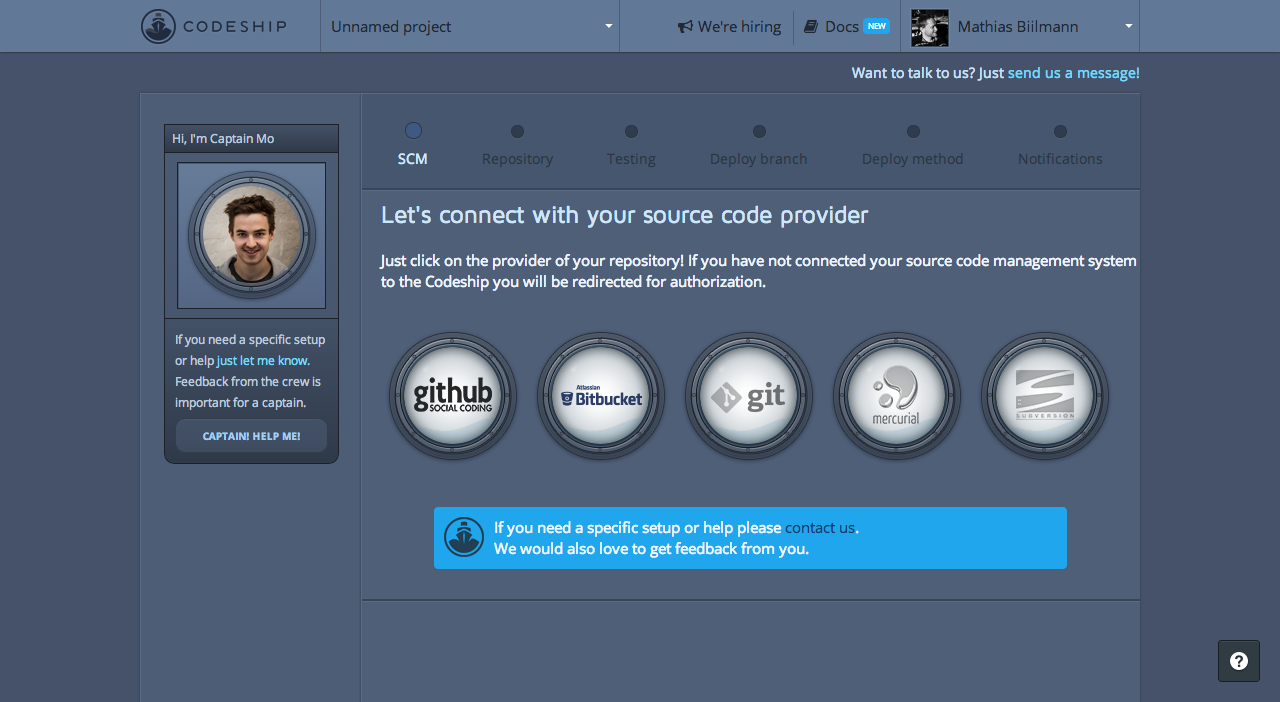
Task: Click the Deploy method progress dot
Action: (x=913, y=131)
